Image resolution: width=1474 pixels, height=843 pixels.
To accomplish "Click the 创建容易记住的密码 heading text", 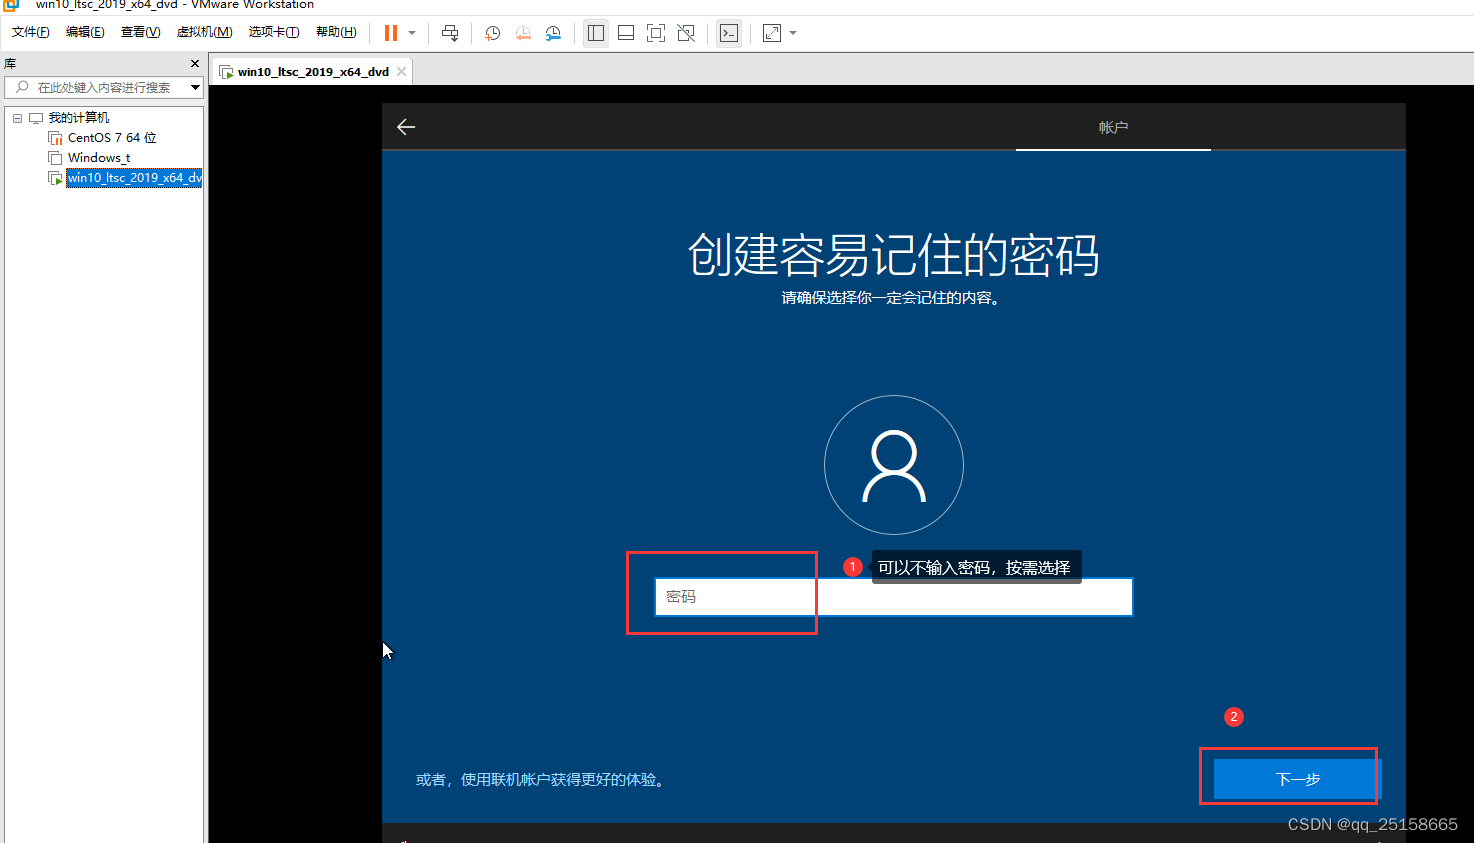I will [894, 255].
